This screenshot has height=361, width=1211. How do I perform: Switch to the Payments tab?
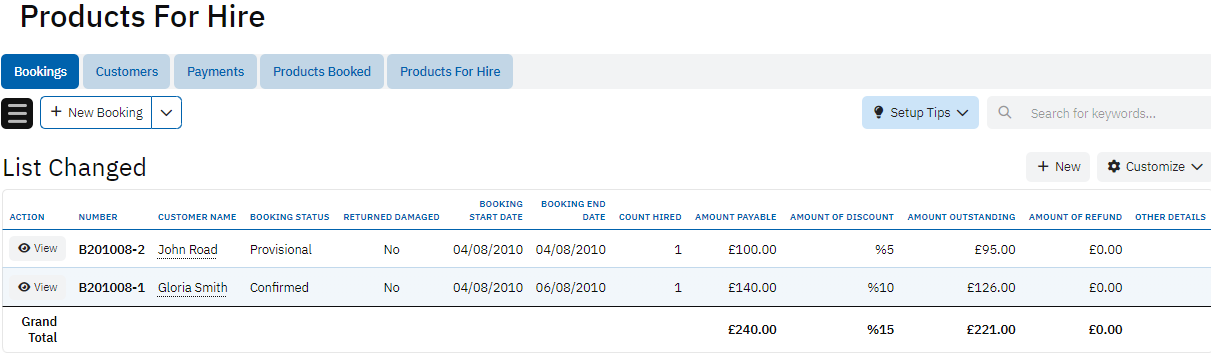[x=216, y=72]
